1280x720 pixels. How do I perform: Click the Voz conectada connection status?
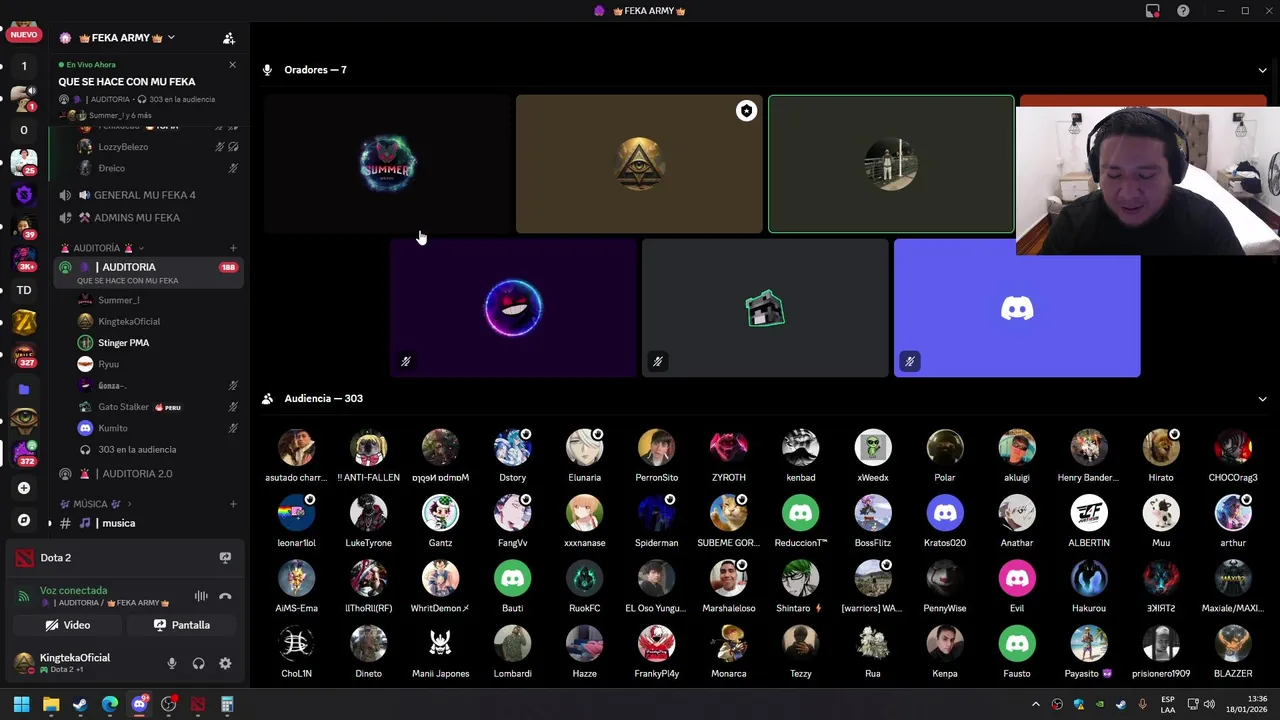click(x=73, y=591)
